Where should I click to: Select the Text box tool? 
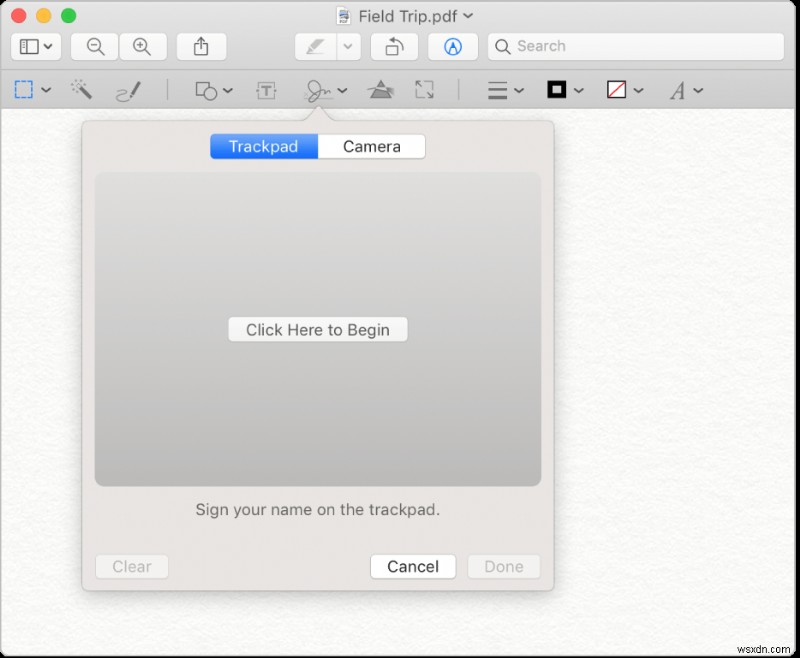tap(266, 90)
